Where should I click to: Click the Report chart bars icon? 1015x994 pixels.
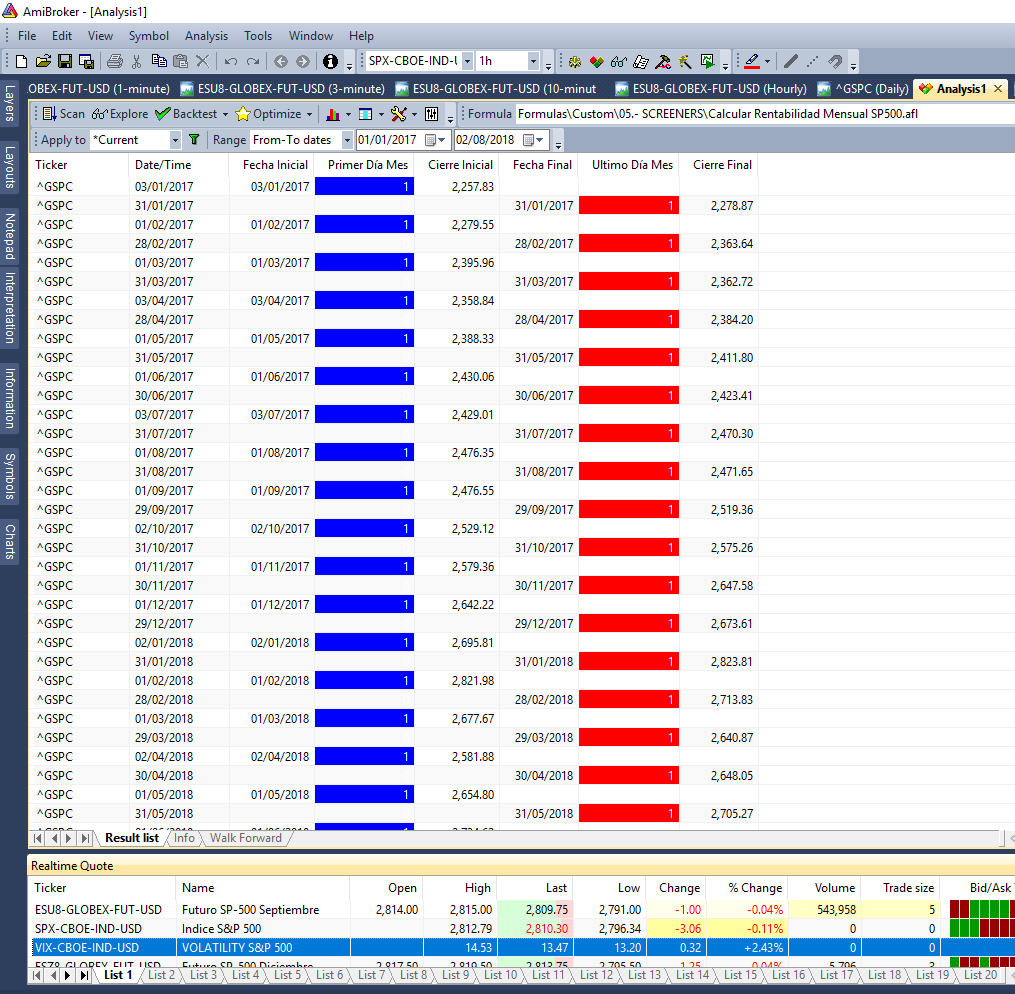click(333, 115)
